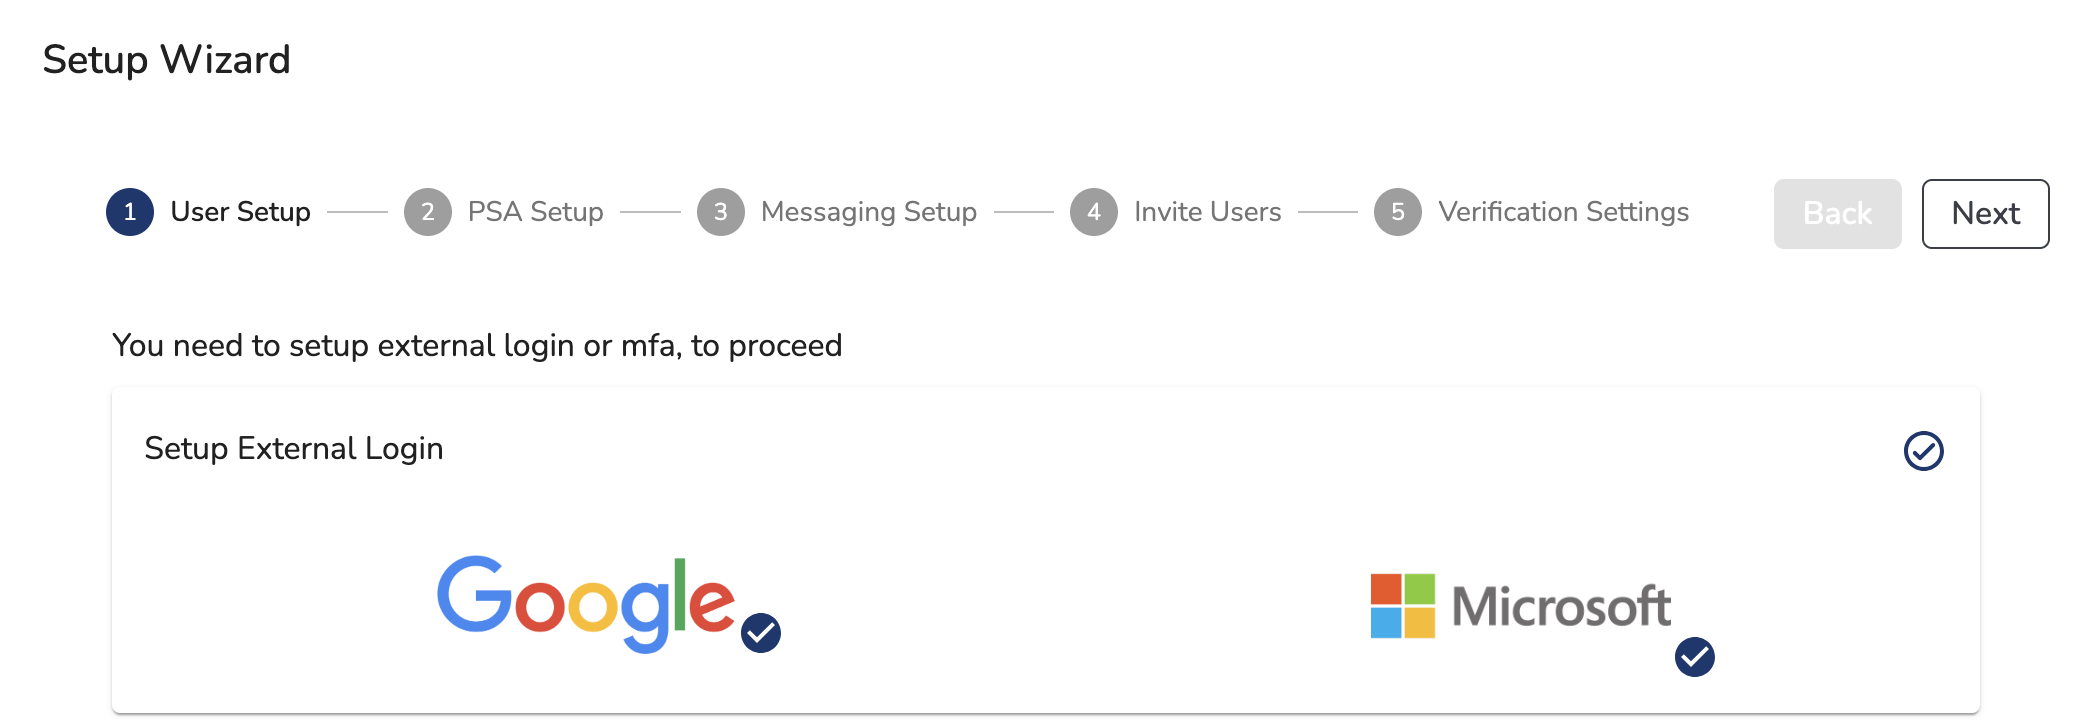Click the checkmark badge next to Google
The image size is (2094, 728).
coord(761,632)
